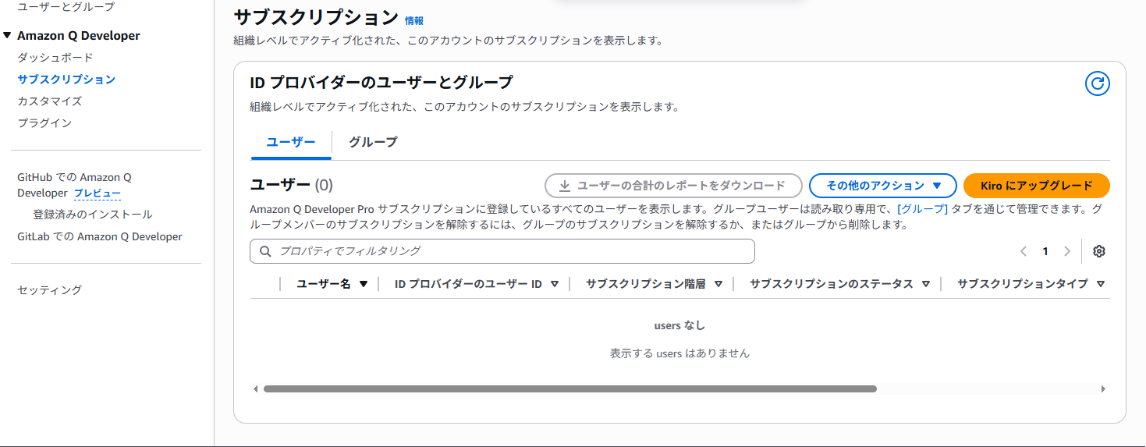Sort by ユーザー名 column arrow
Screen dimensions: 1146x447
(364, 284)
